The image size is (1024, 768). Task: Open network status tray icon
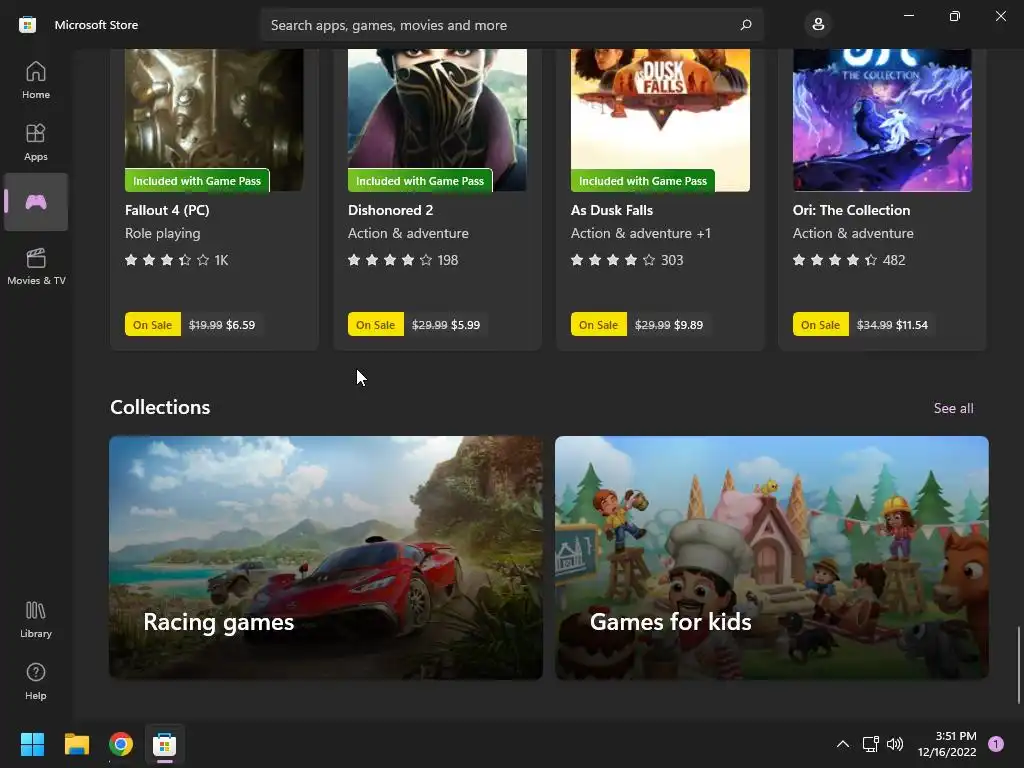pos(870,744)
